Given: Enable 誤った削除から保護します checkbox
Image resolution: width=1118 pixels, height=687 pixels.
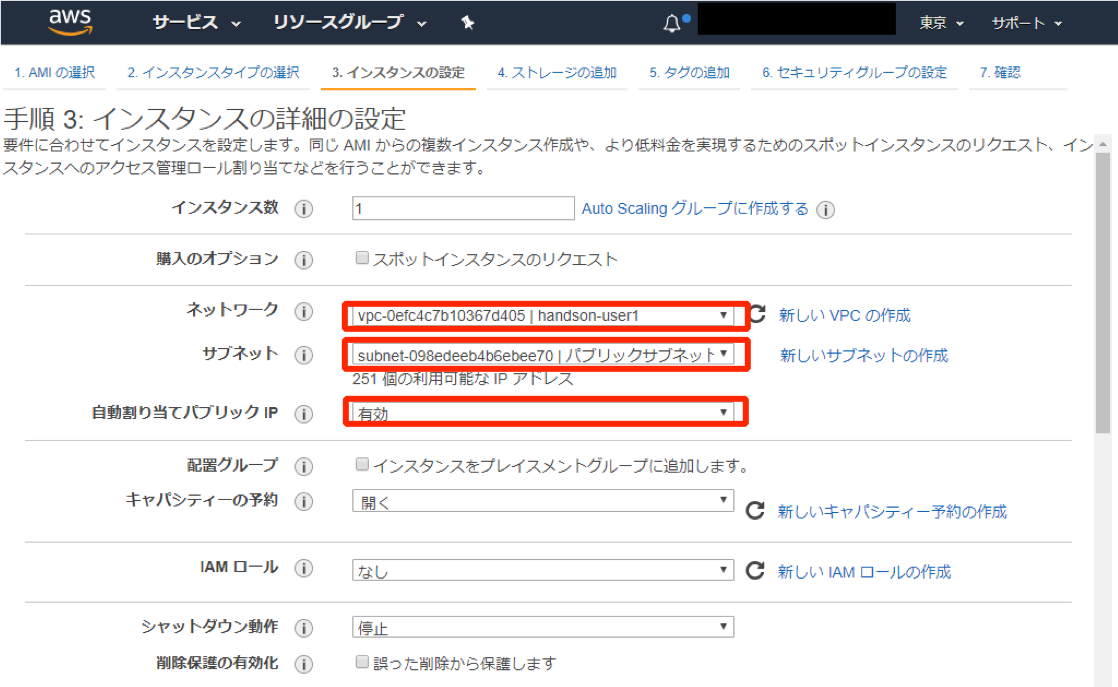Looking at the screenshot, I should tap(362, 662).
